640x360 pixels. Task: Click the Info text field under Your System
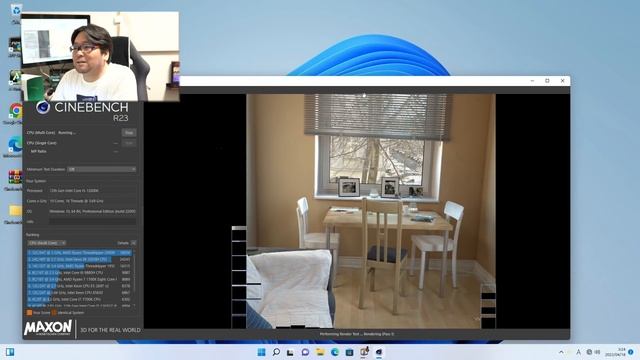click(x=93, y=222)
